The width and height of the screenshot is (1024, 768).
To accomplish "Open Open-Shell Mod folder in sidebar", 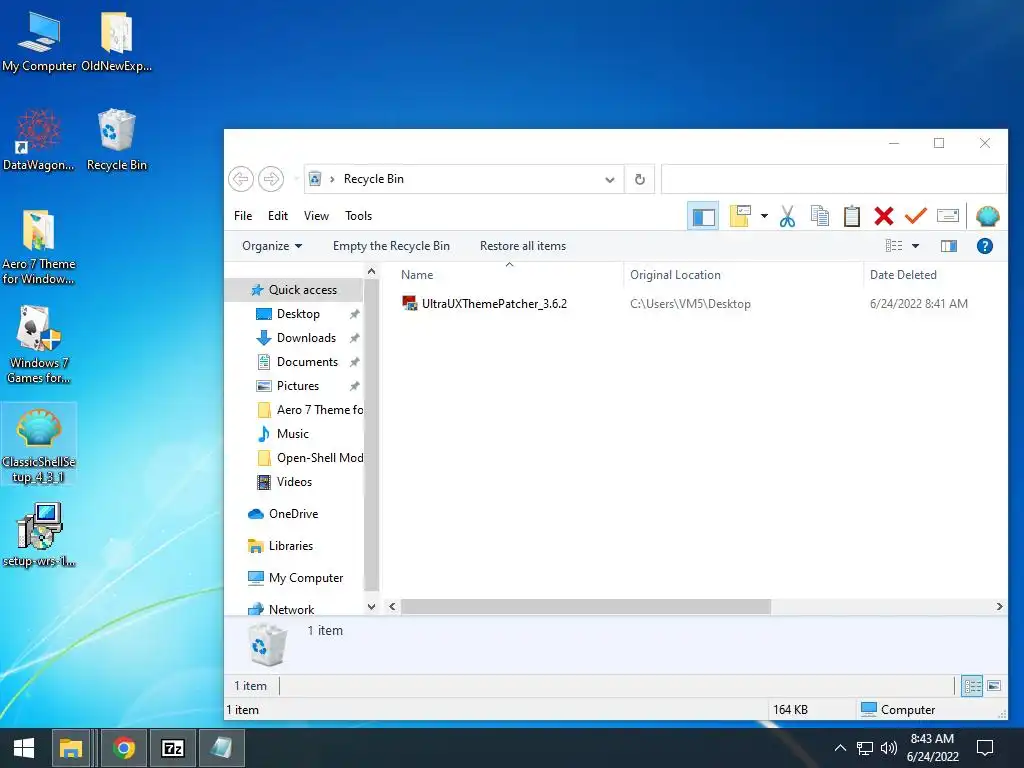I will [x=311, y=458].
